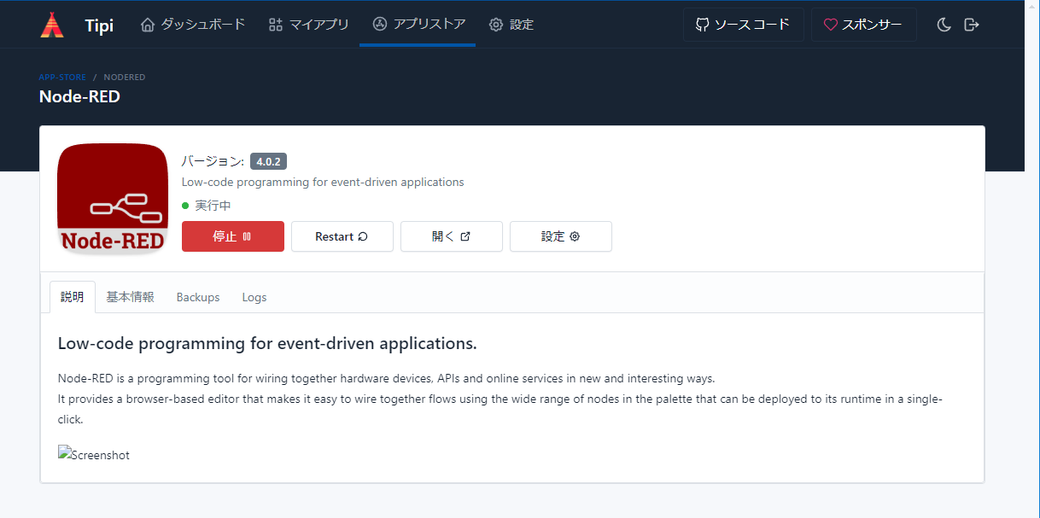Open the app with 開く button
Image resolution: width=1040 pixels, height=518 pixels.
pyautogui.click(x=451, y=237)
